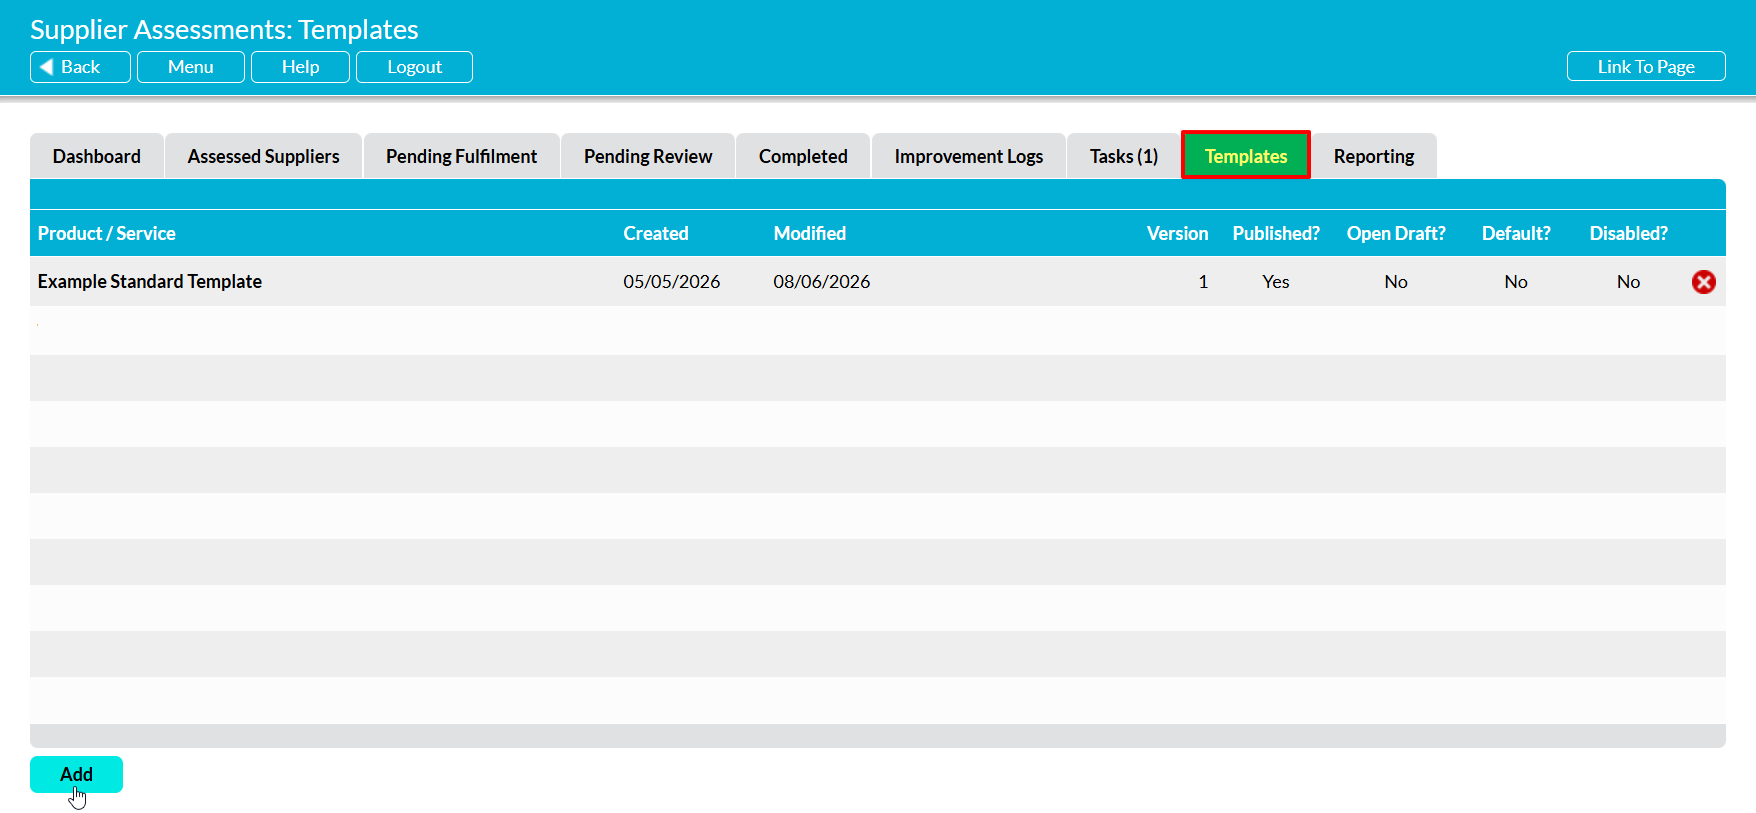The width and height of the screenshot is (1756, 813).
Task: Click the Modified column header
Action: (810, 233)
